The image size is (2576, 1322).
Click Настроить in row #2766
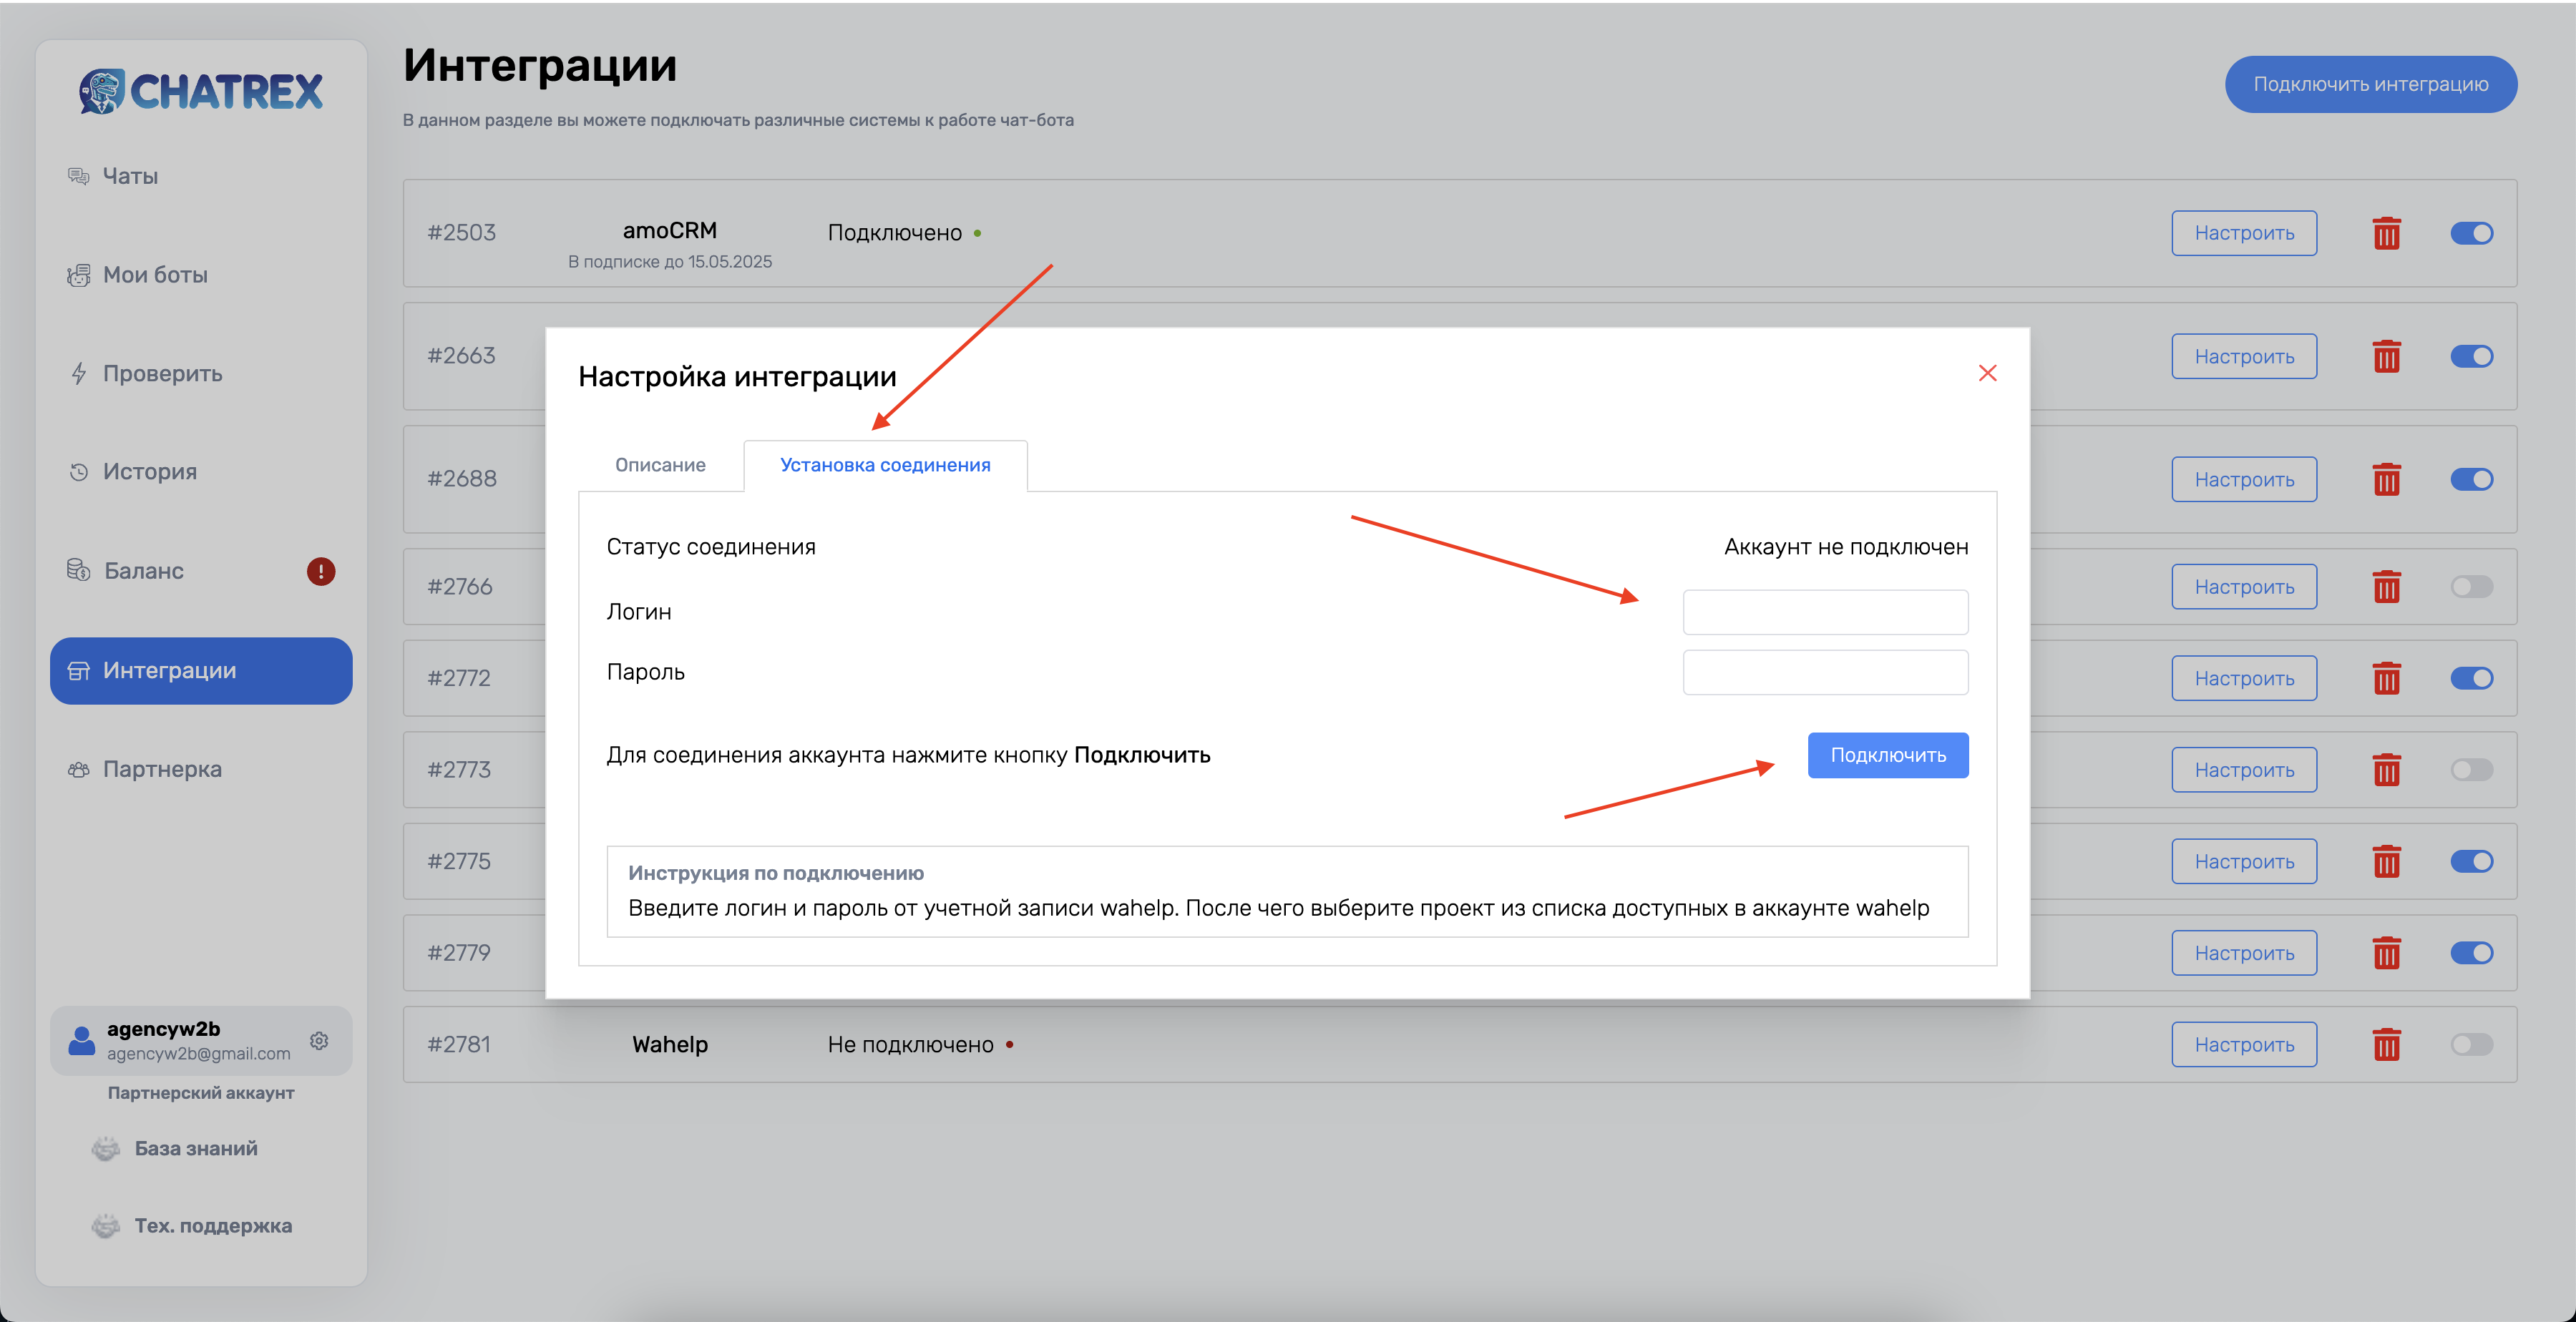pos(2244,587)
